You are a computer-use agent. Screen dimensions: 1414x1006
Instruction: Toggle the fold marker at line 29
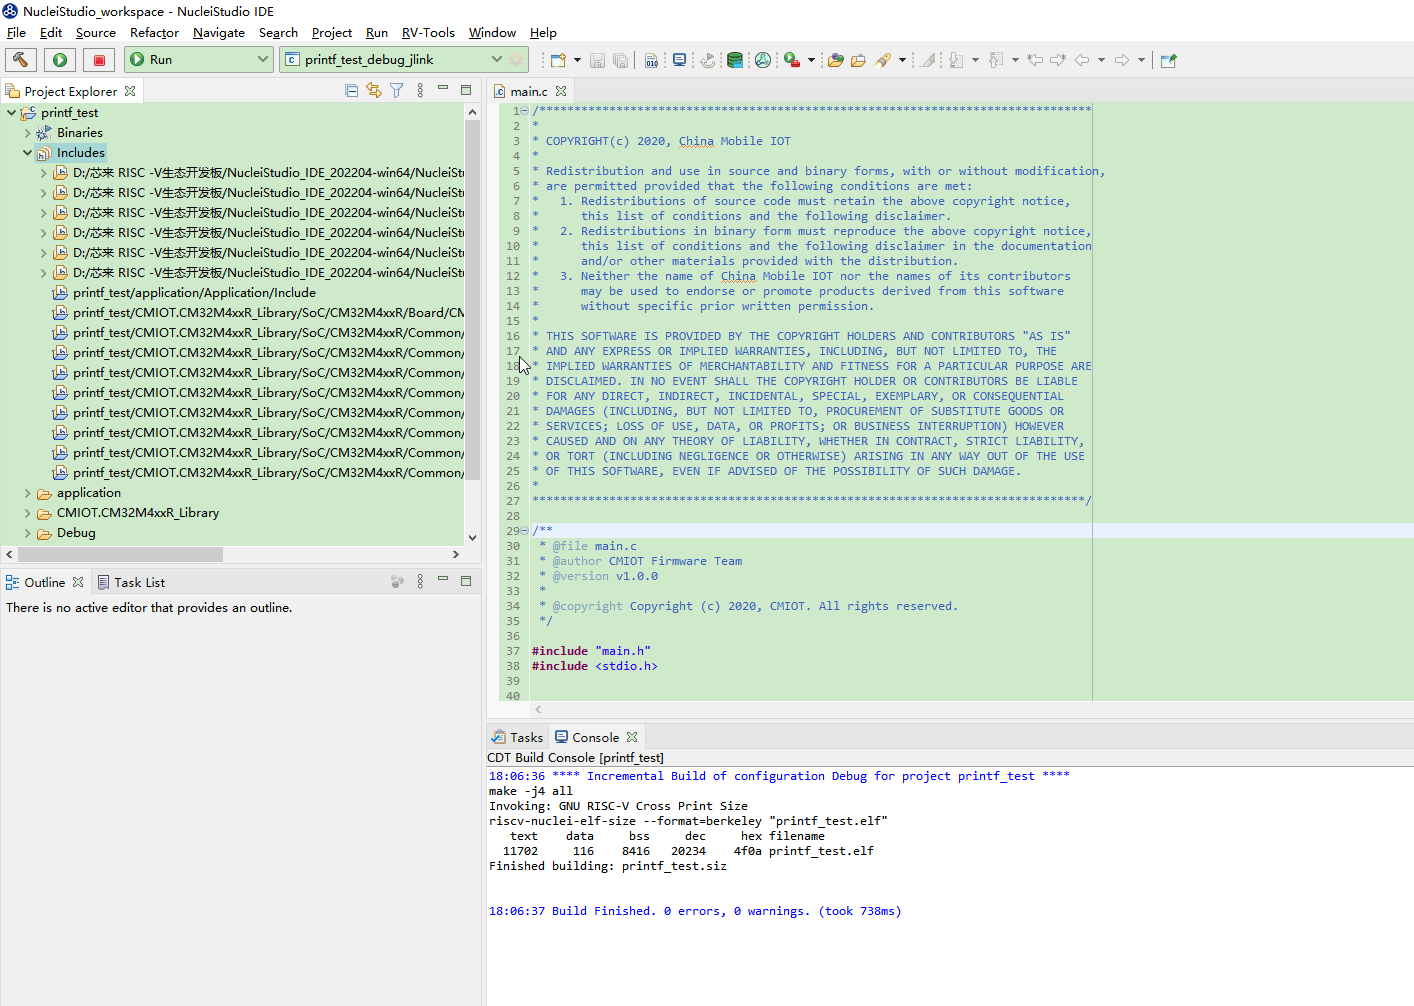point(525,531)
